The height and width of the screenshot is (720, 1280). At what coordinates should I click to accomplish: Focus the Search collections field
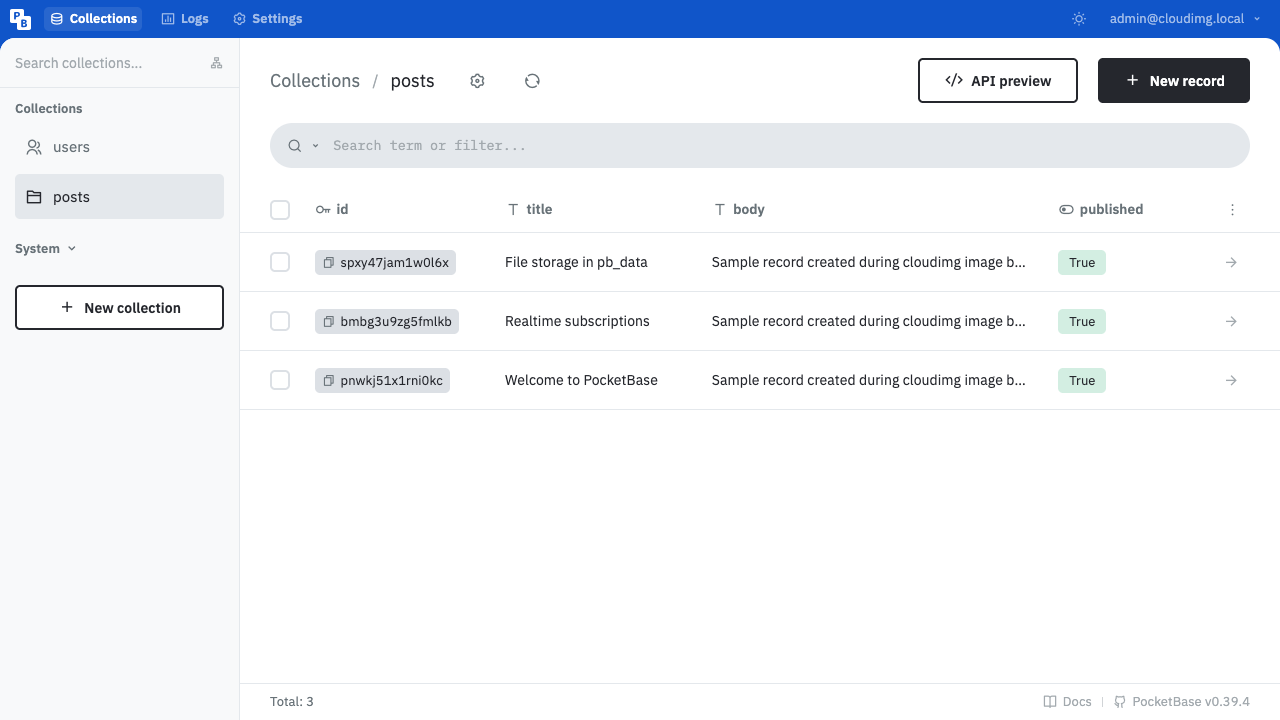click(105, 63)
